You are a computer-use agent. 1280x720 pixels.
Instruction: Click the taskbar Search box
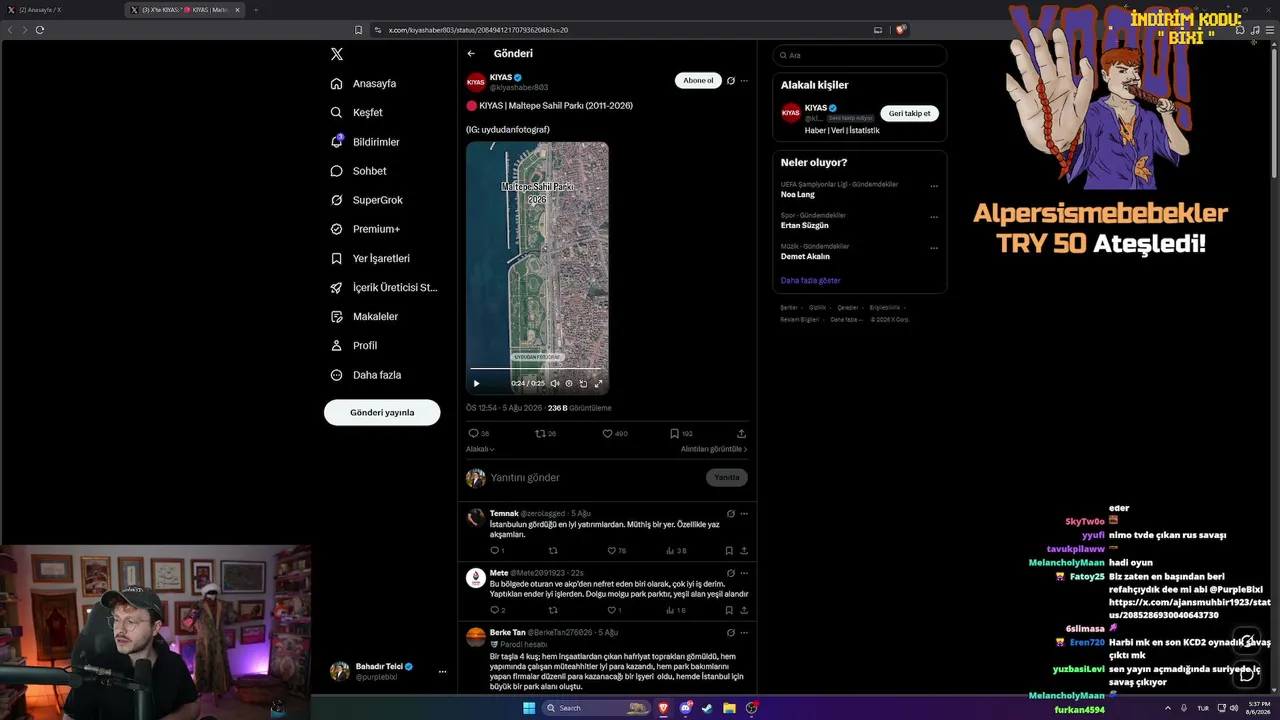597,708
